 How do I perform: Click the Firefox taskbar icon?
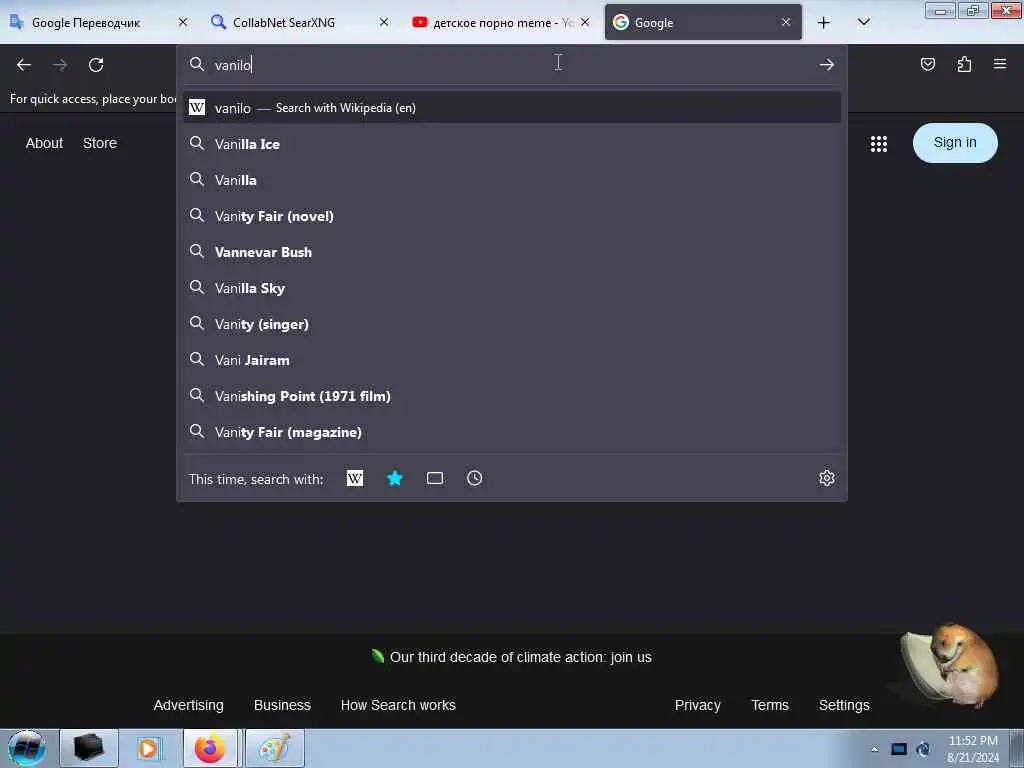point(210,748)
